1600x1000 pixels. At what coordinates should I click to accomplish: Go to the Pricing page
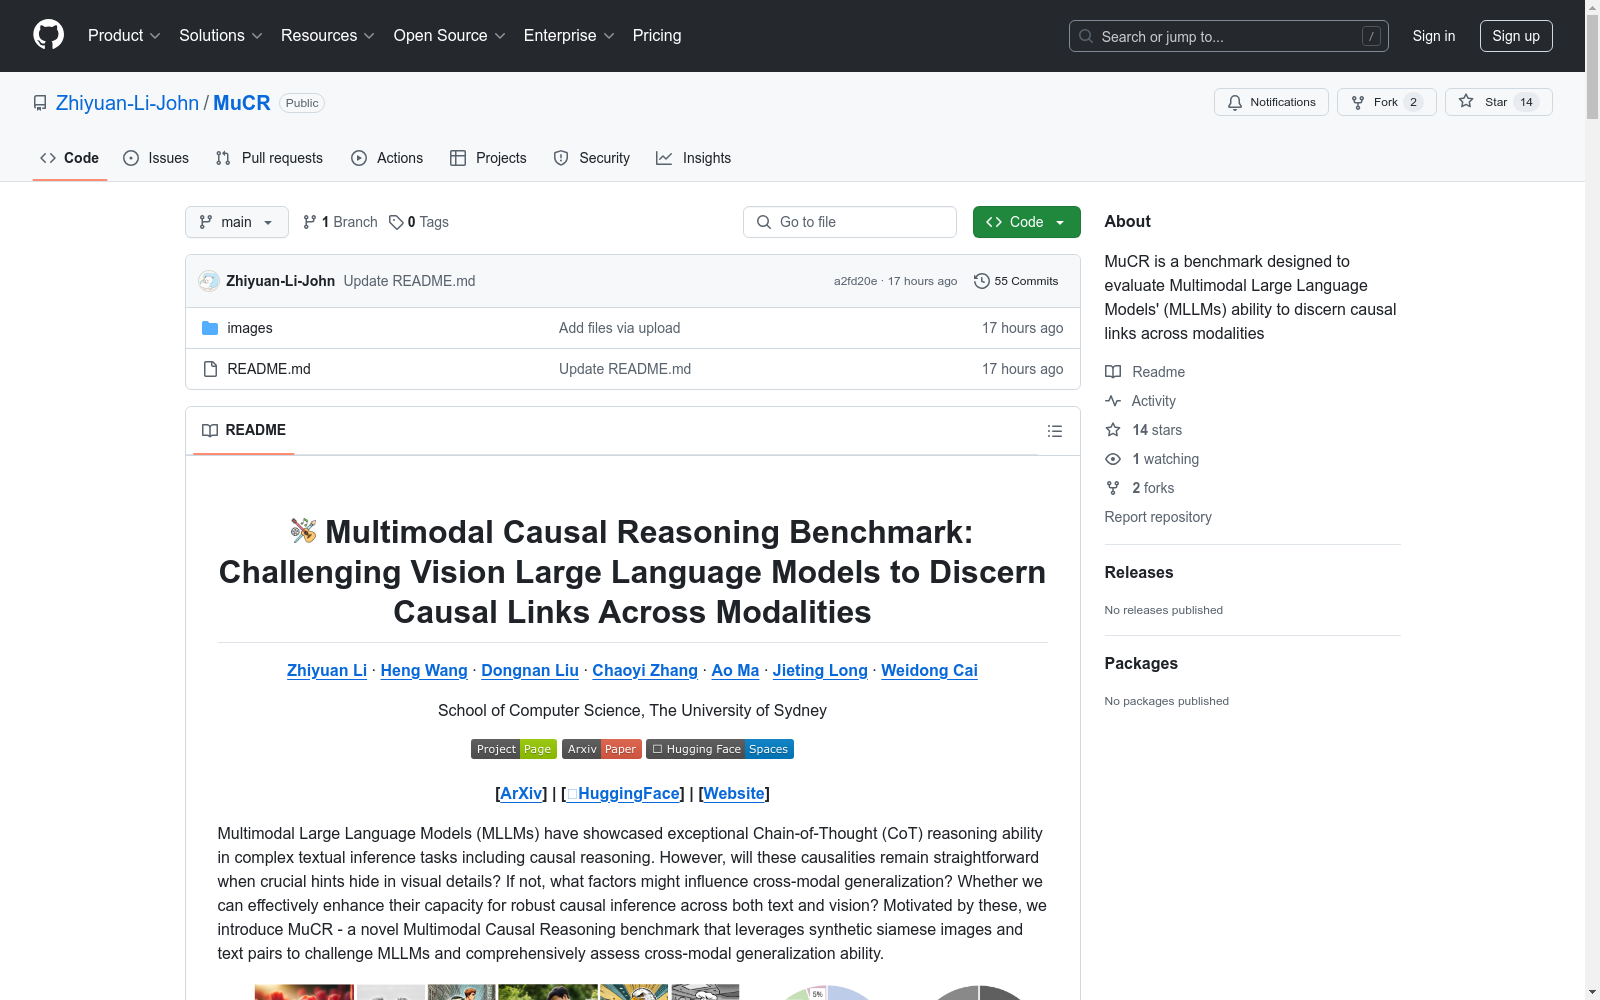[x=657, y=36]
